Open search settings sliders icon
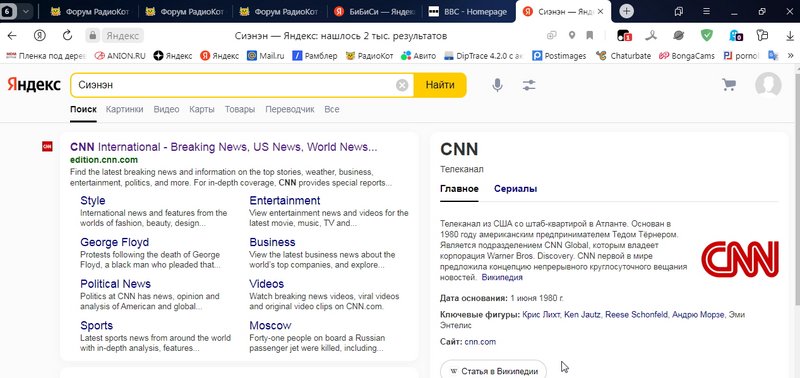 [529, 85]
